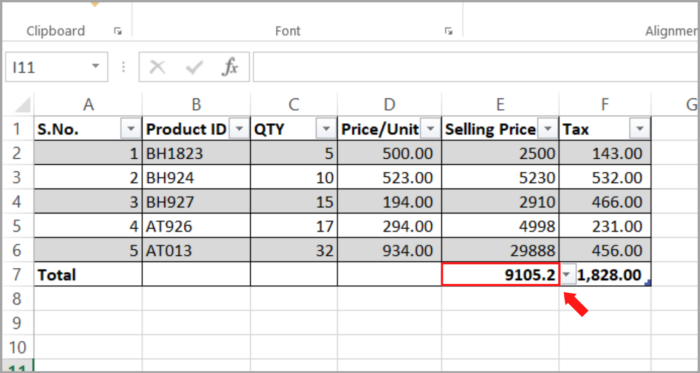
Task: Select row 7 header
Action: [x=17, y=274]
